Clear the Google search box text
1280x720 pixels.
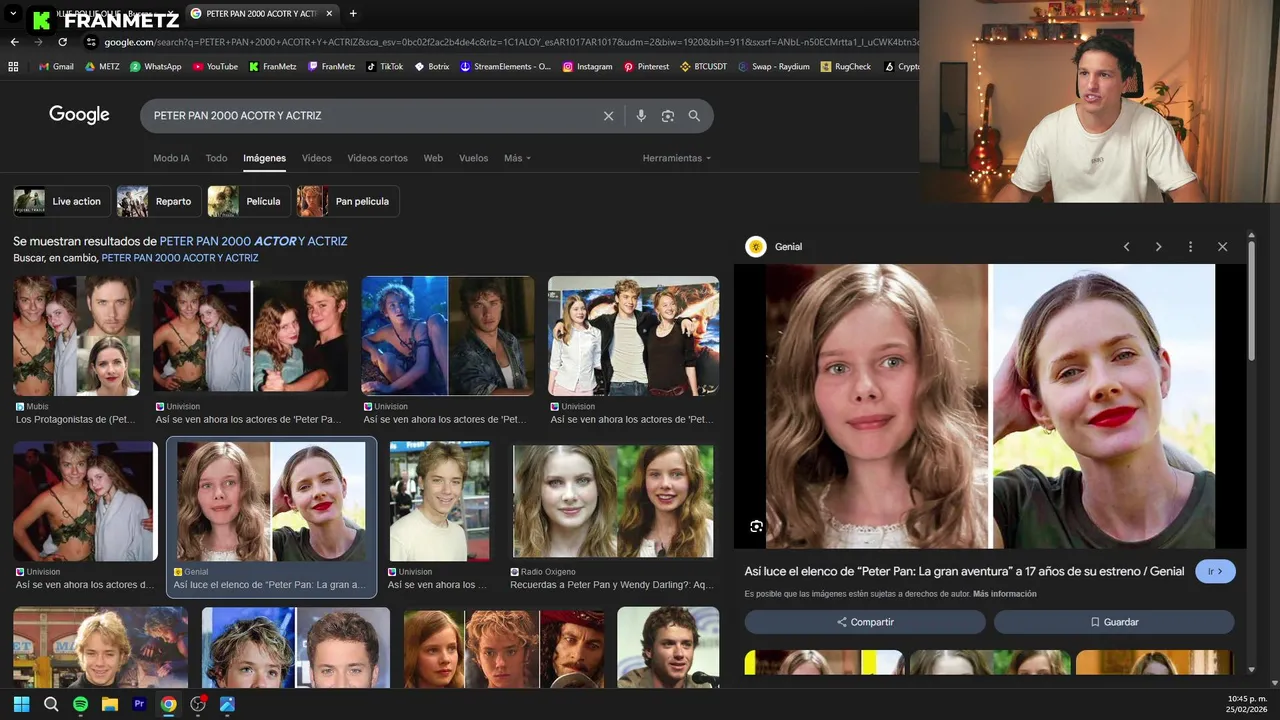point(608,116)
